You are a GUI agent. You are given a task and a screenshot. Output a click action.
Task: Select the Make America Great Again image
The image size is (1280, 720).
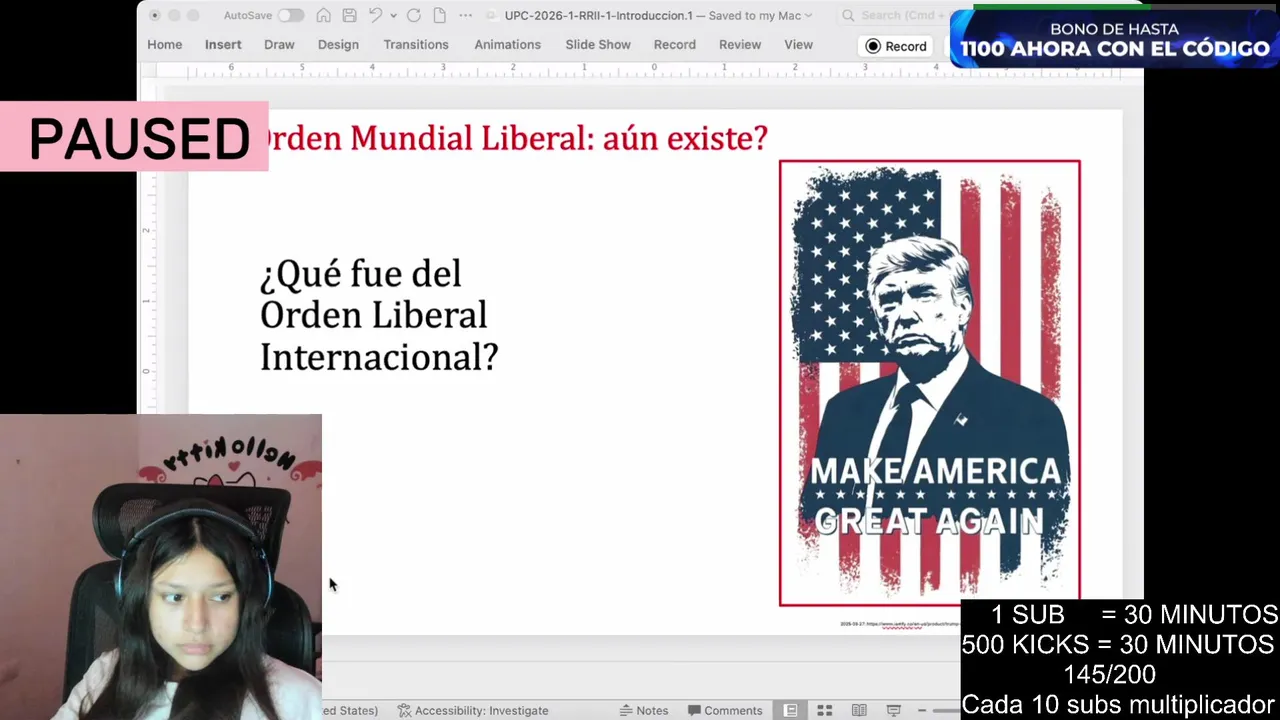pos(930,383)
